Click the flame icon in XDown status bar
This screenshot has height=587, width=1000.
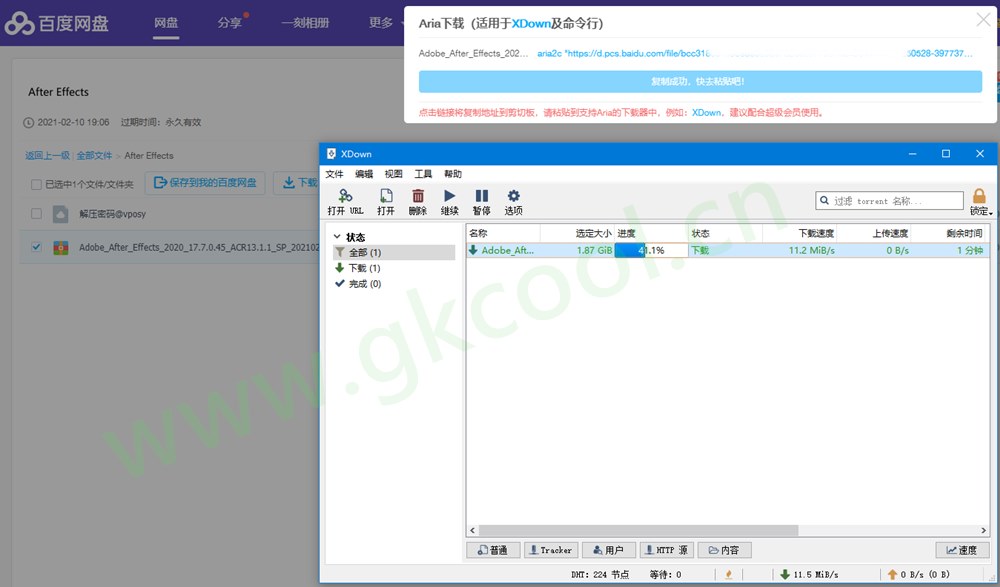tap(728, 574)
